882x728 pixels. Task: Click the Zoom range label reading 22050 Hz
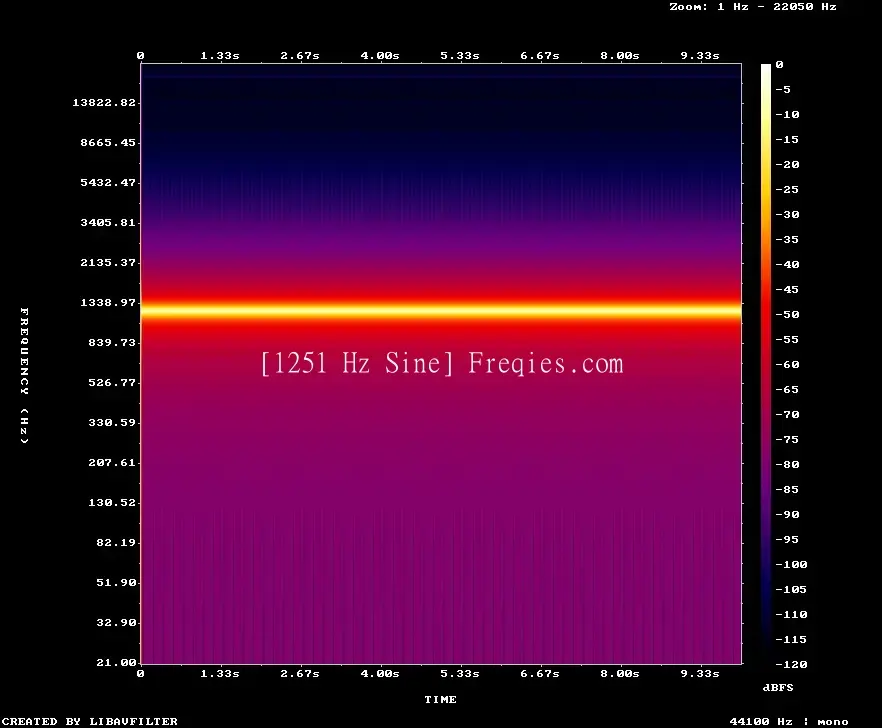point(804,7)
